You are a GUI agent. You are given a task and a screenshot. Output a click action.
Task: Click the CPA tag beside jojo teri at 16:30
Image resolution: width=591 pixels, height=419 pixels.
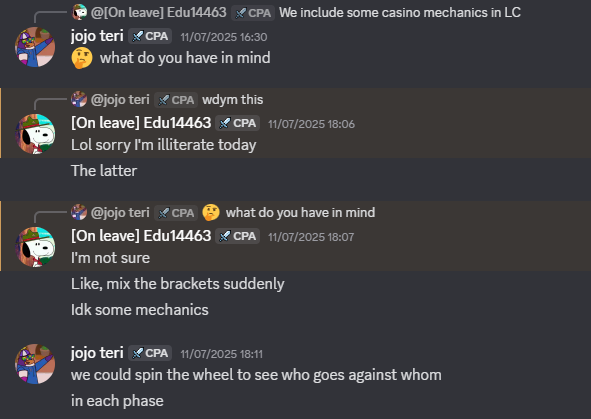[150, 36]
